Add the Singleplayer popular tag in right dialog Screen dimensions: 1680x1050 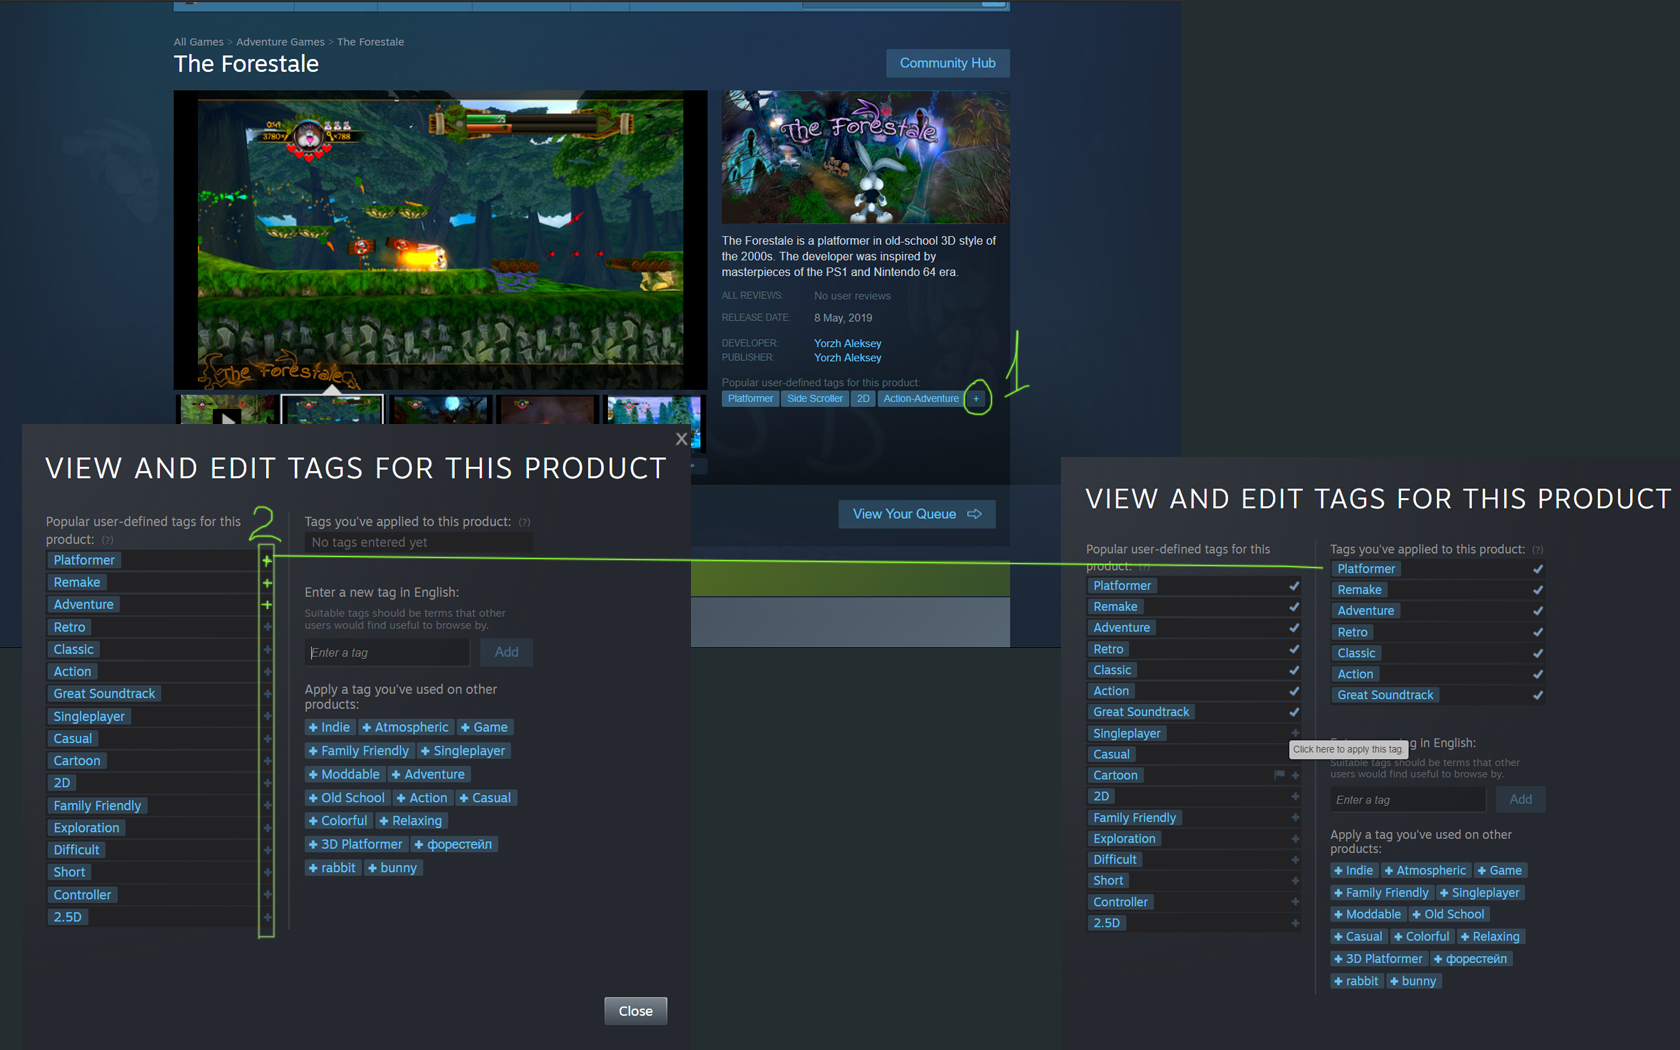(x=1295, y=733)
